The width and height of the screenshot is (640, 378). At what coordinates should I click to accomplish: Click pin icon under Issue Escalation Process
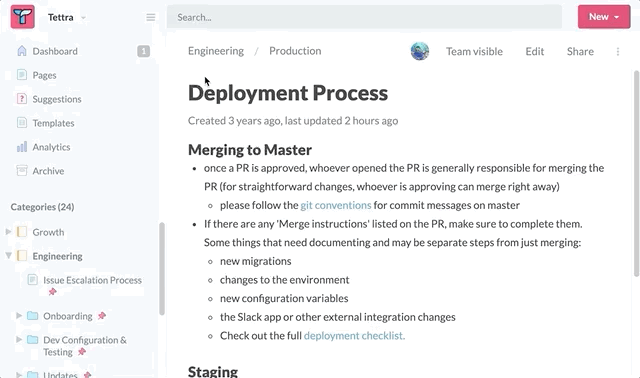coord(53,292)
